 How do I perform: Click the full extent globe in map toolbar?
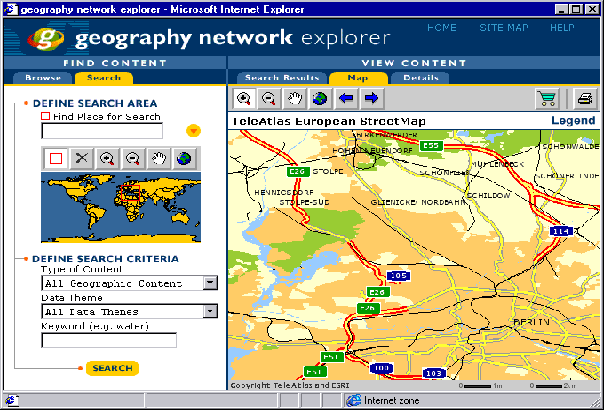[320, 98]
